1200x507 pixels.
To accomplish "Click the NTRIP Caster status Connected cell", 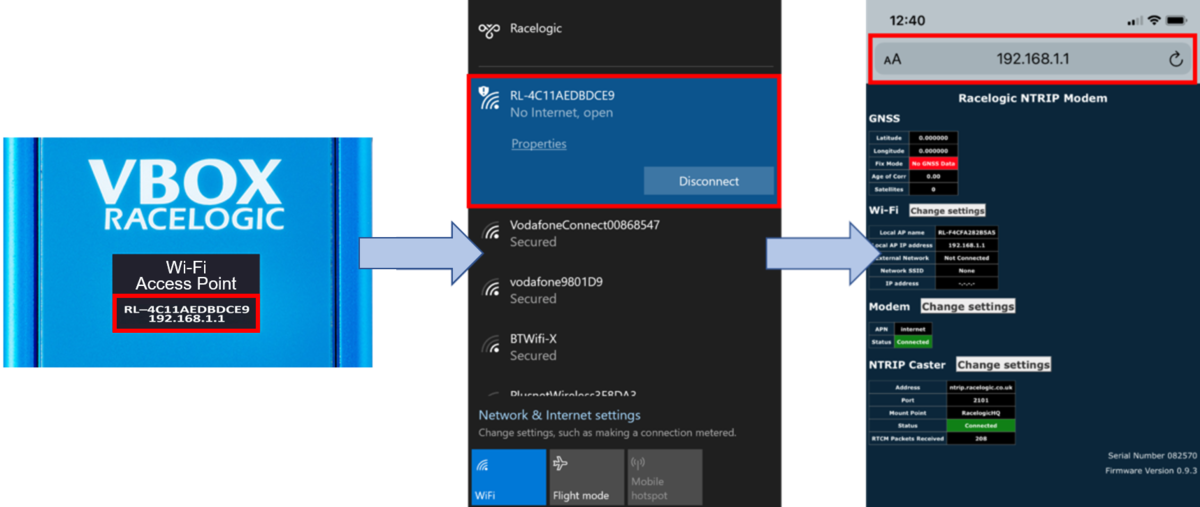I will pyautogui.click(x=981, y=425).
